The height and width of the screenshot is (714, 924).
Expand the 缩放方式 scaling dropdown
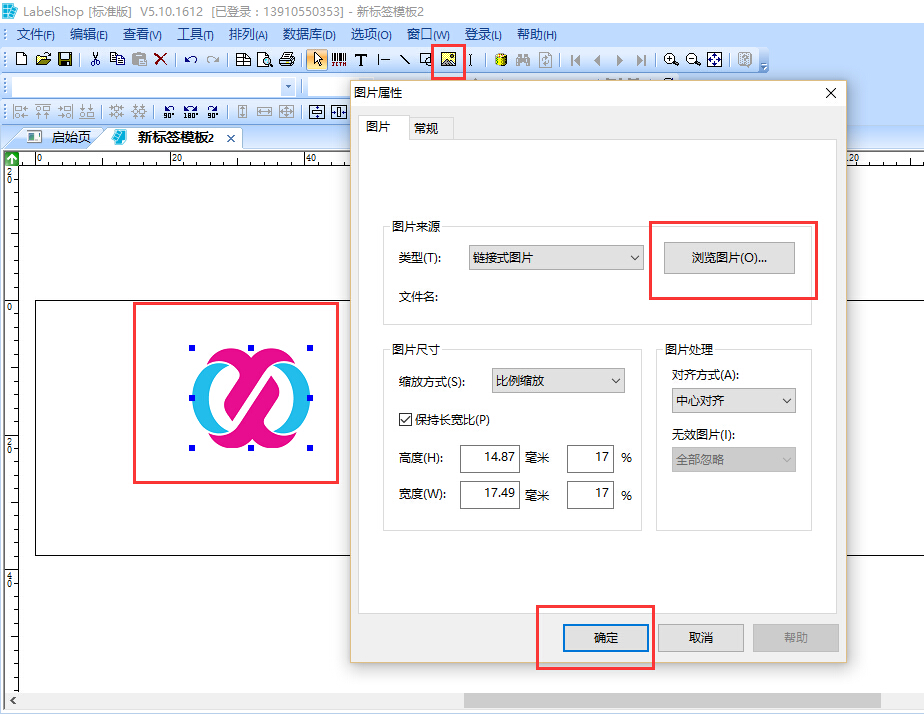point(558,380)
